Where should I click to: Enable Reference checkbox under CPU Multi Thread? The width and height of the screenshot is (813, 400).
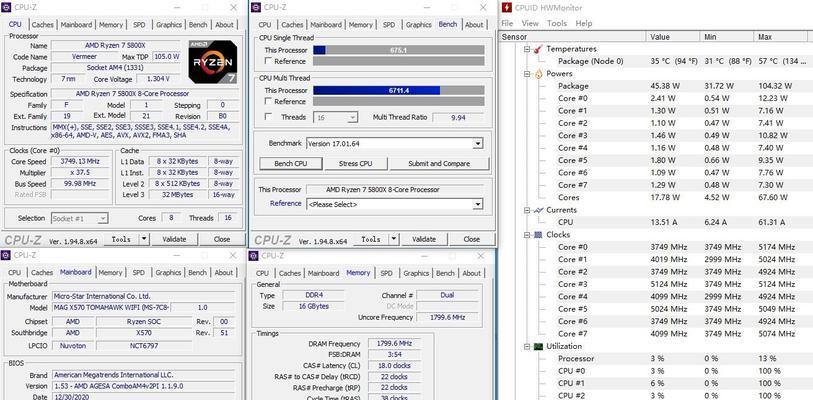click(x=268, y=102)
